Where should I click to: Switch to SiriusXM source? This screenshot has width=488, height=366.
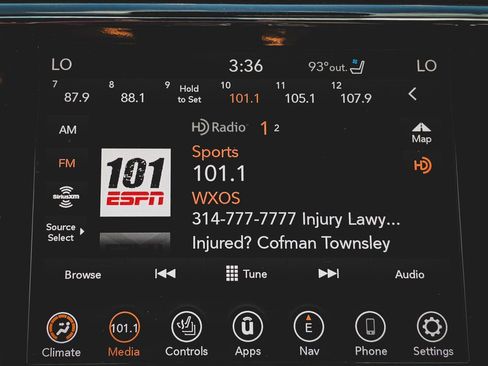66,197
